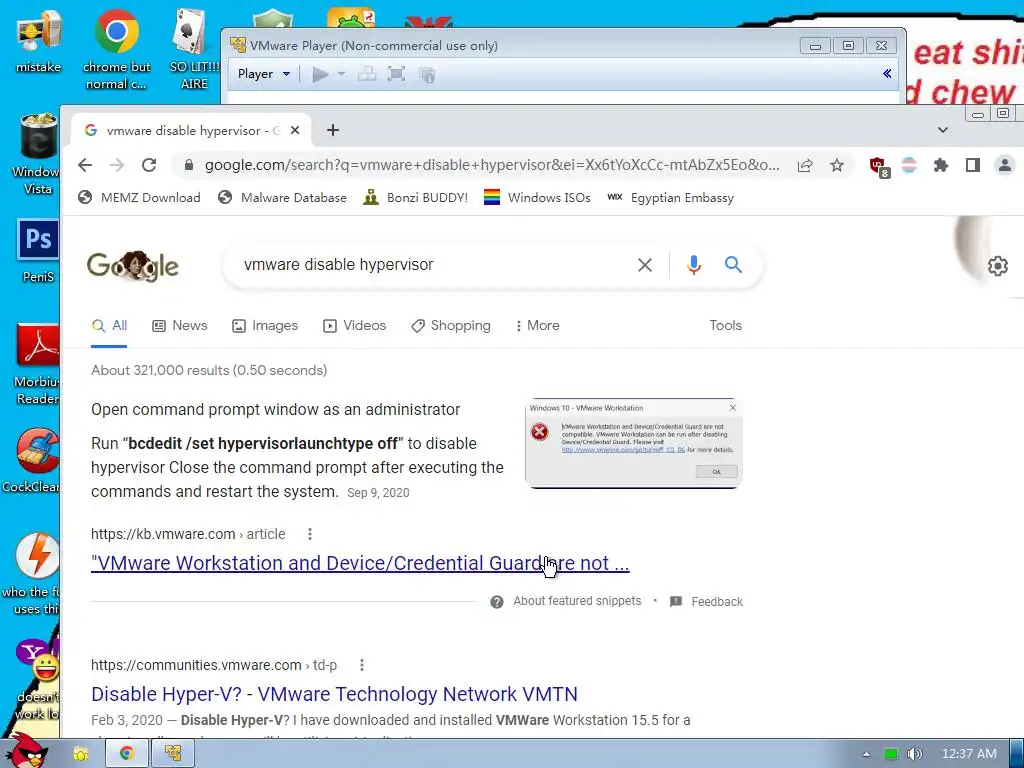
Task: Bookmark this page with the star icon
Action: [837, 165]
